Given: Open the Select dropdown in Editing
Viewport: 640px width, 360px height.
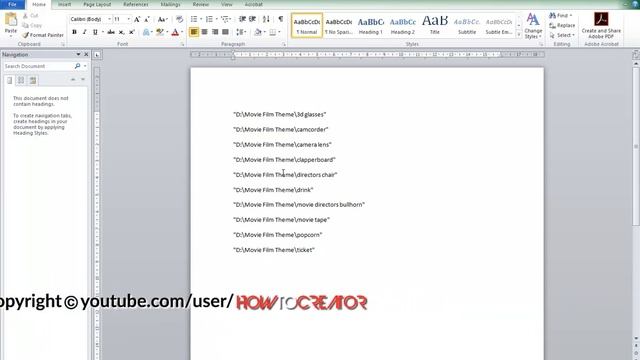Looking at the screenshot, I should 562,35.
